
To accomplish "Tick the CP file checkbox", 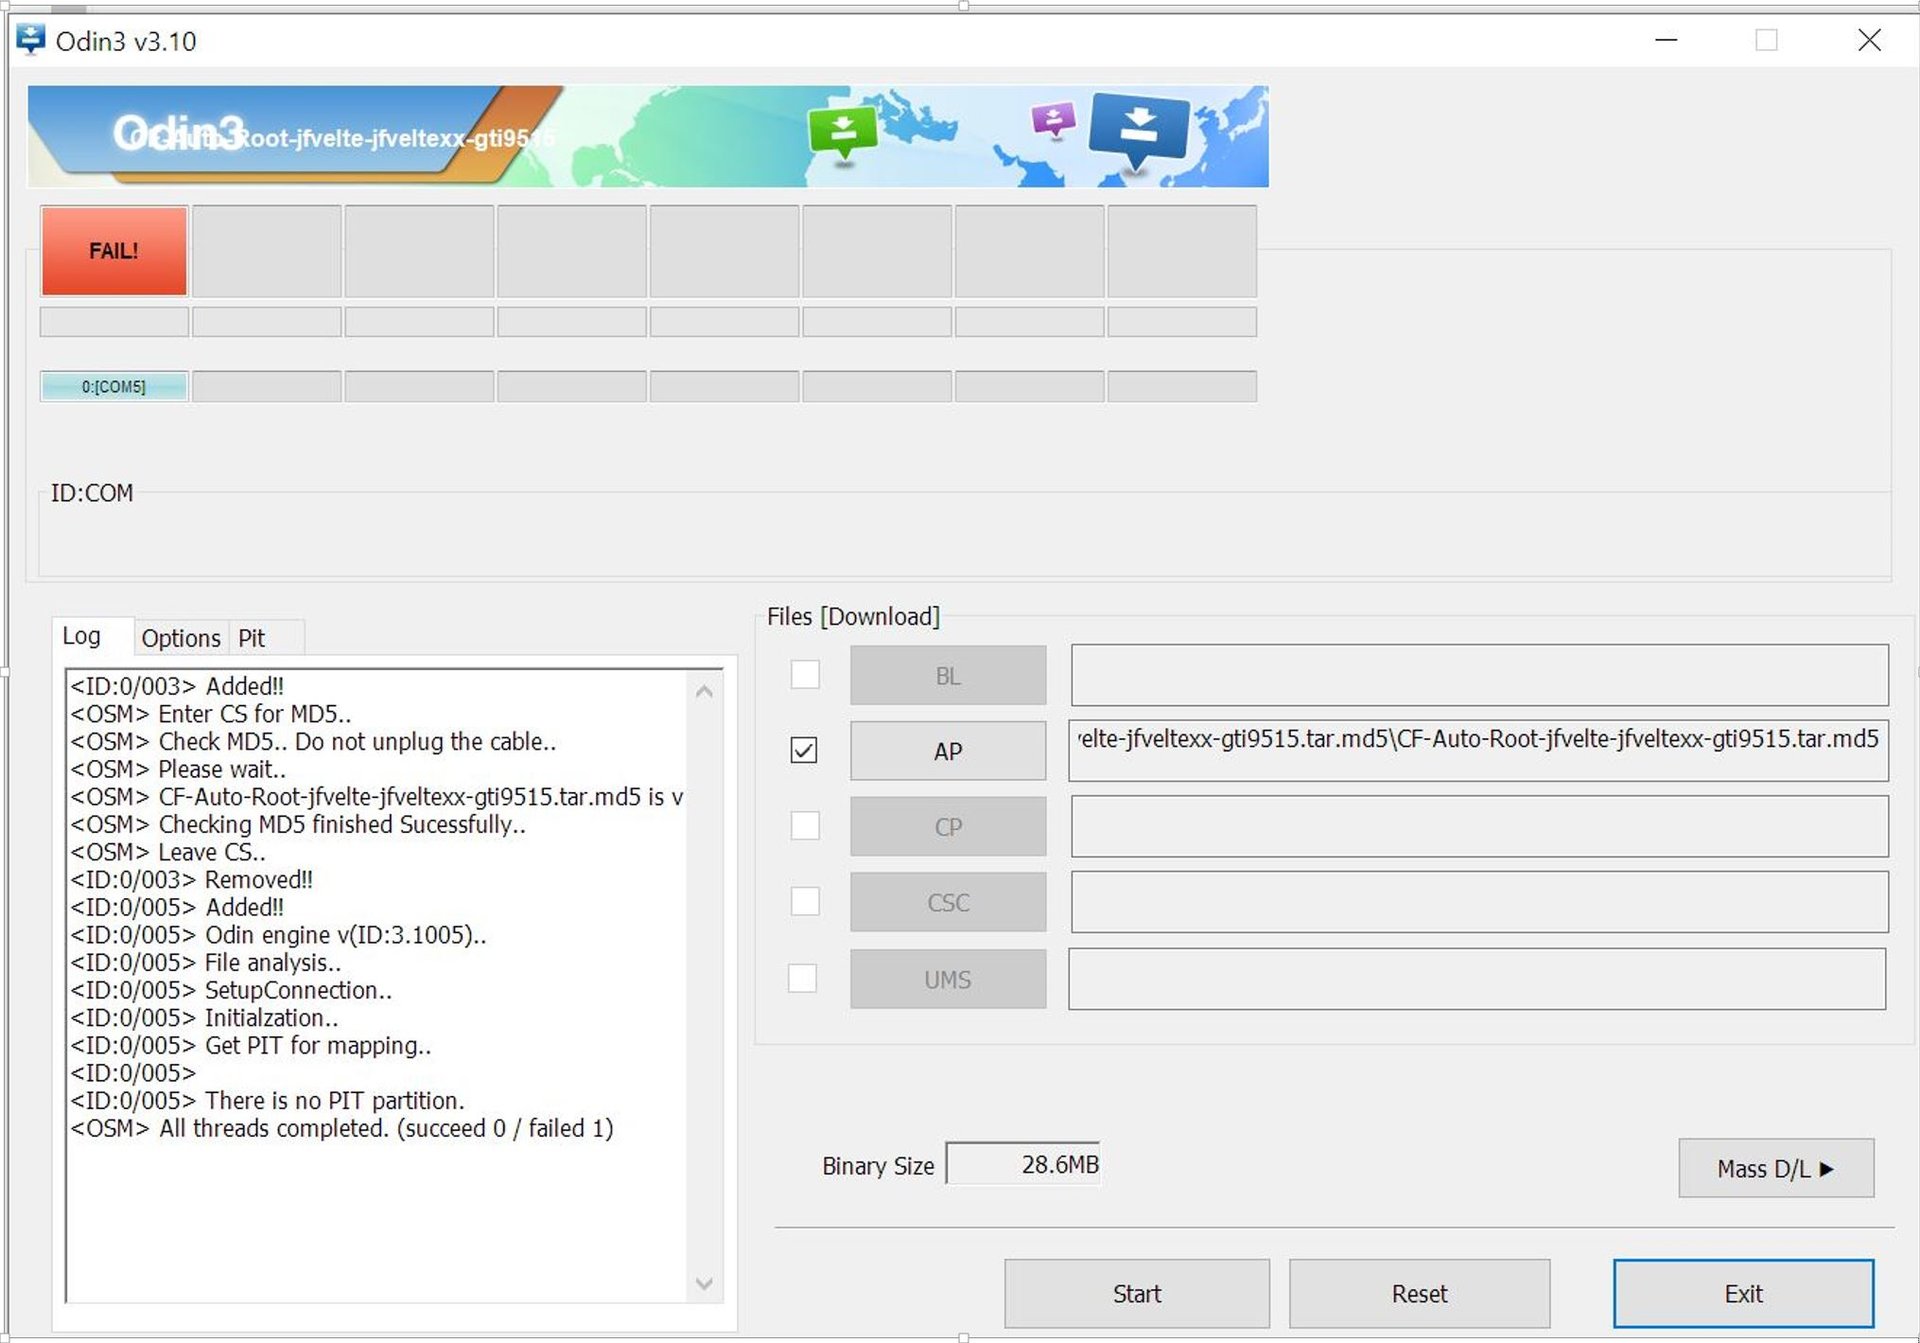I will tap(805, 826).
